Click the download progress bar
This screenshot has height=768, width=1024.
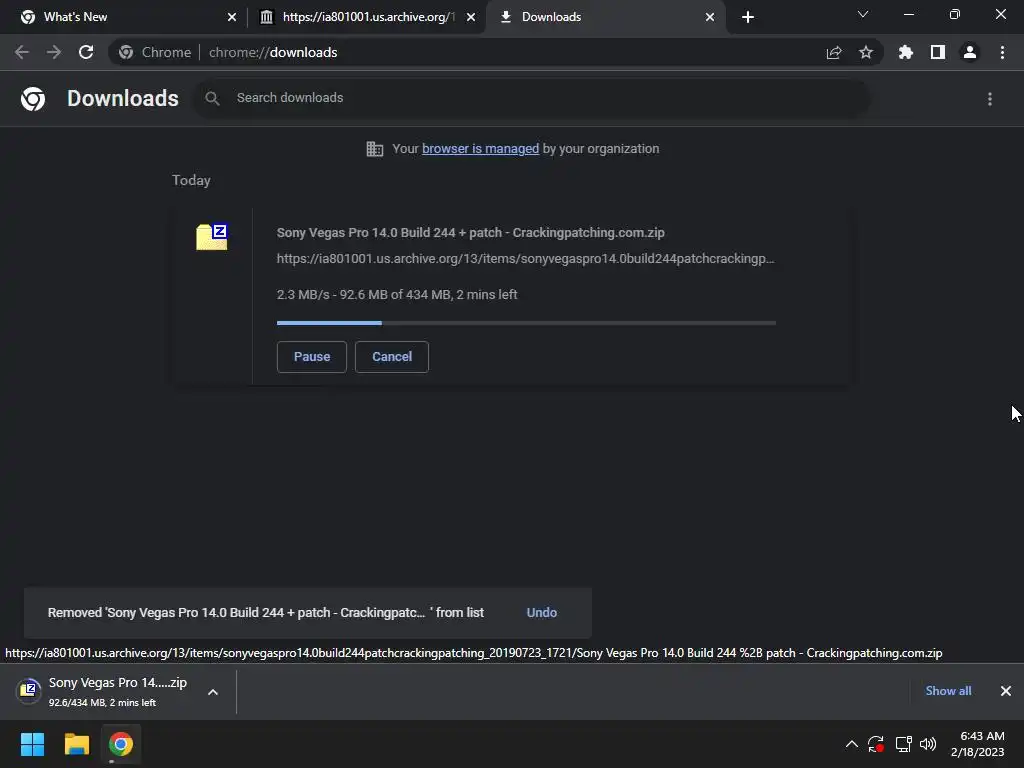pyautogui.click(x=526, y=323)
